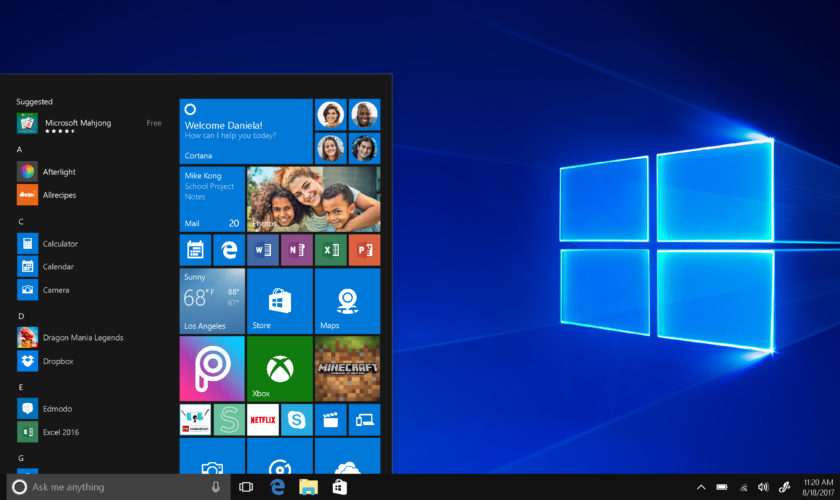Open the Cortana welcome tile
The width and height of the screenshot is (840, 500).
coord(246,131)
